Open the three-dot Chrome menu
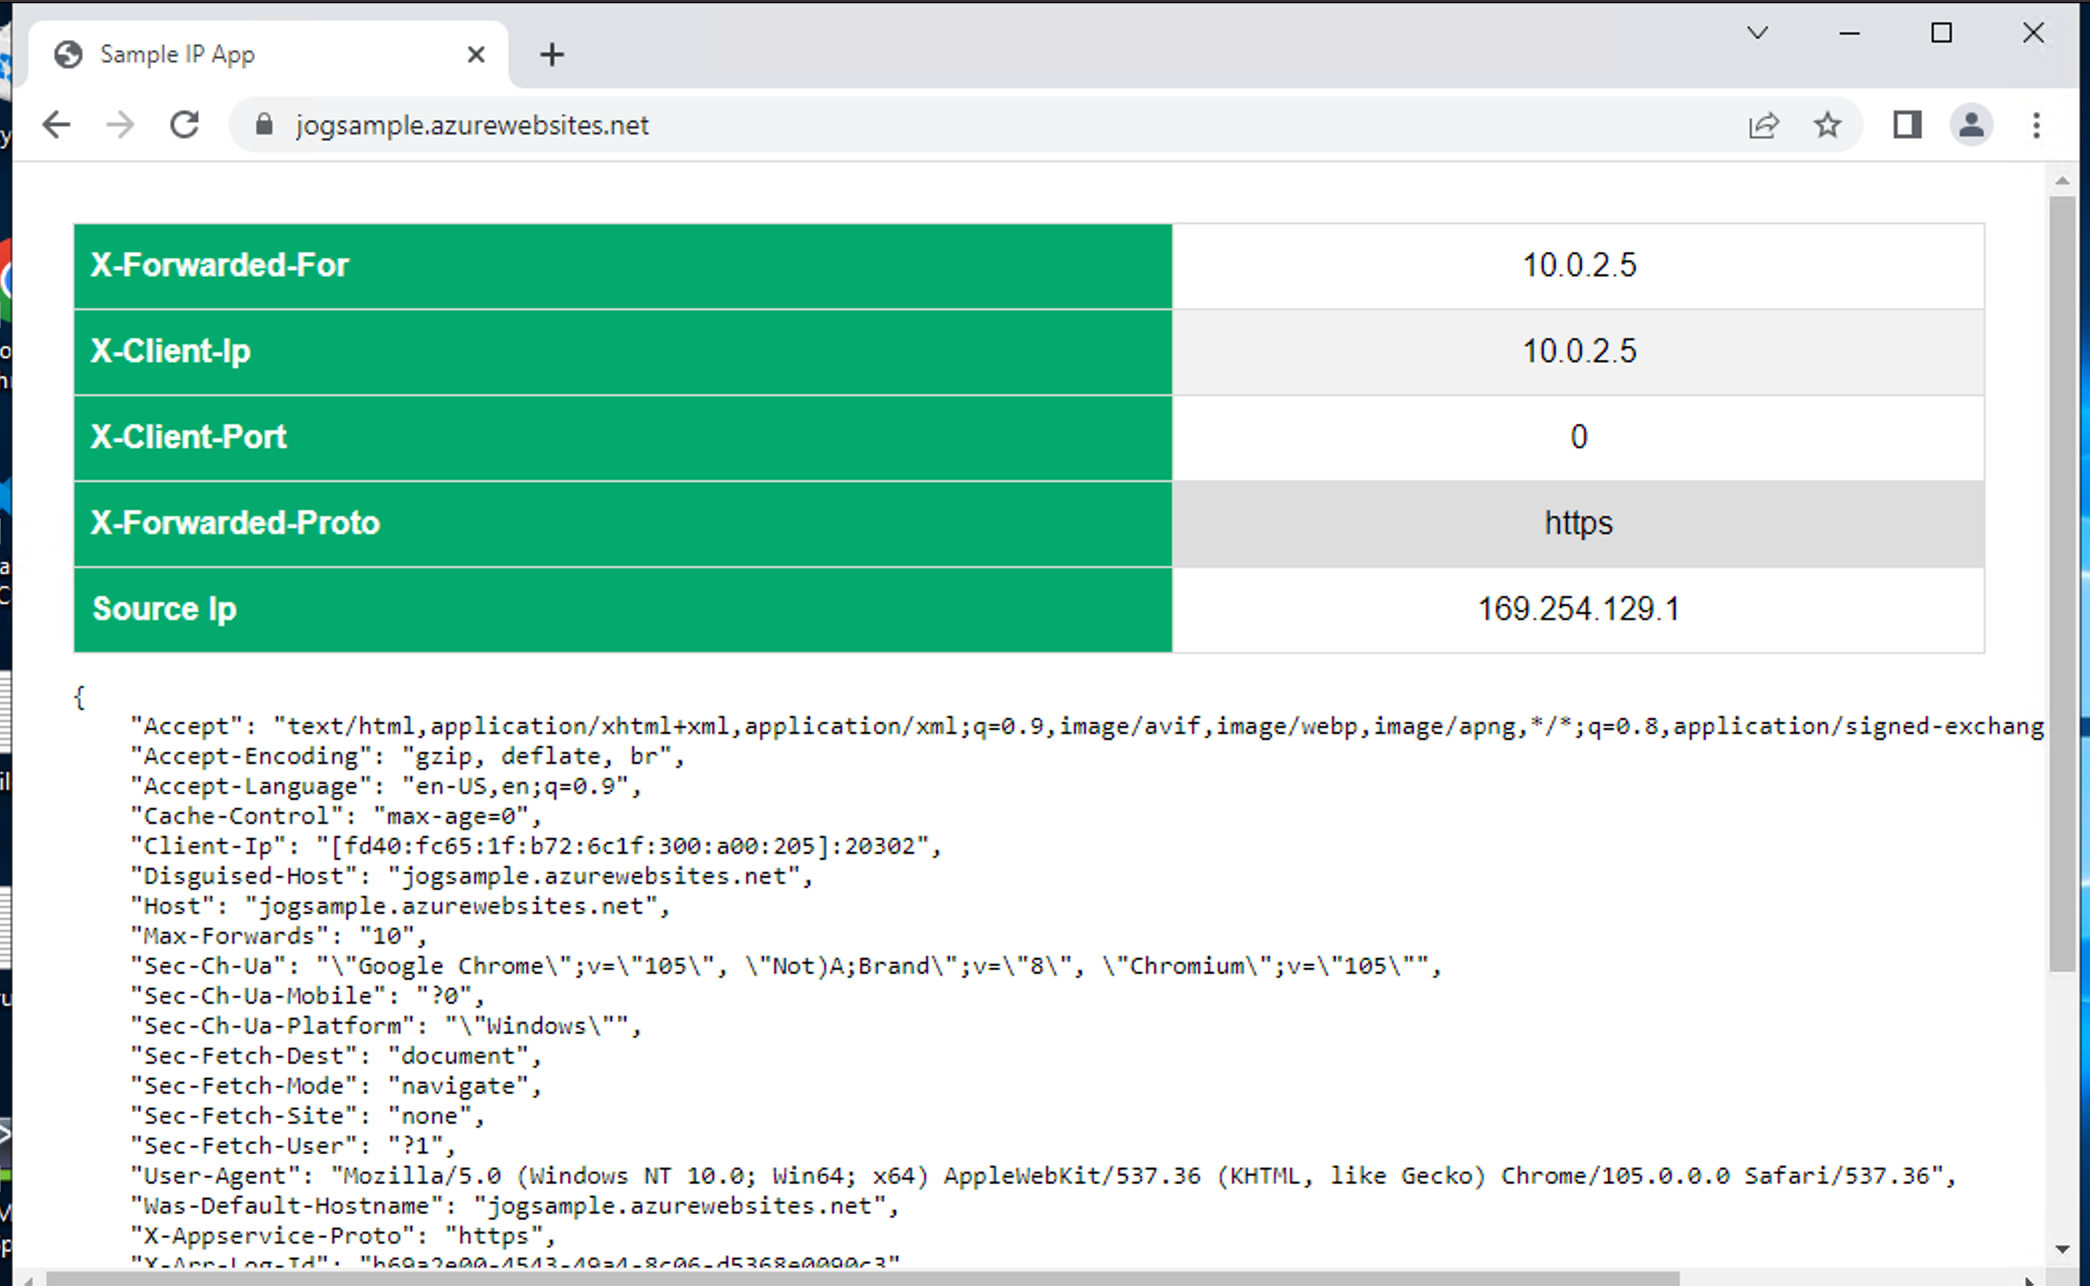 [2036, 125]
